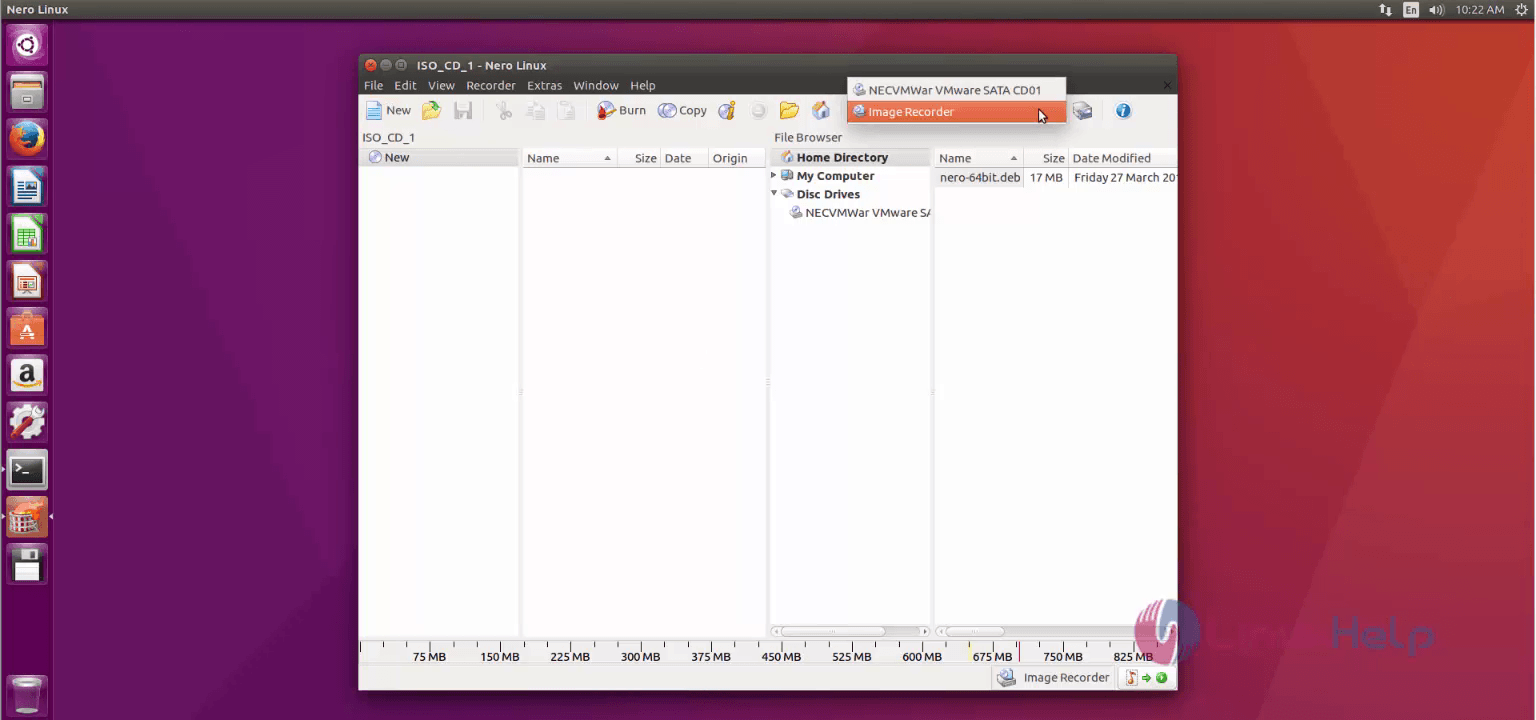Open the Edit menu

405,86
